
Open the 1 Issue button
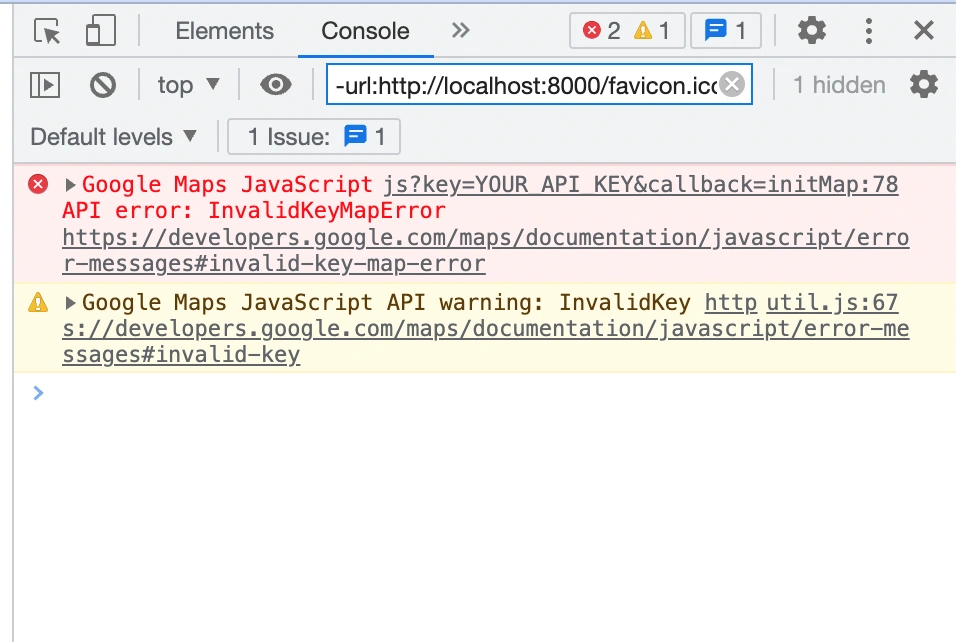coord(314,137)
